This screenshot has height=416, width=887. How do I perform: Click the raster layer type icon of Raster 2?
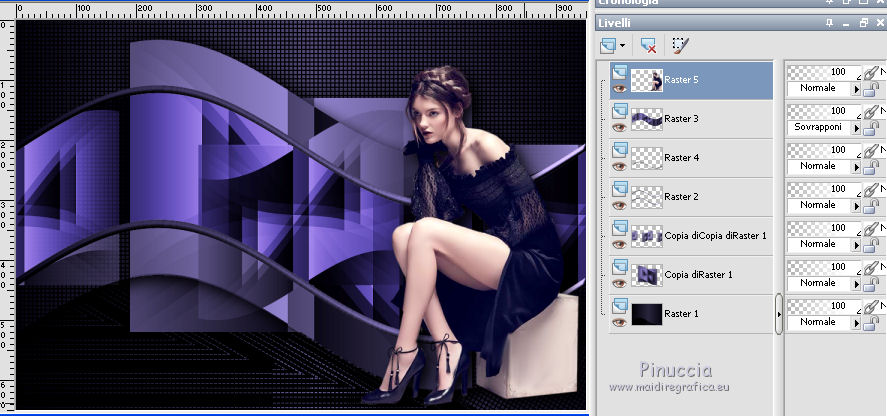point(619,189)
